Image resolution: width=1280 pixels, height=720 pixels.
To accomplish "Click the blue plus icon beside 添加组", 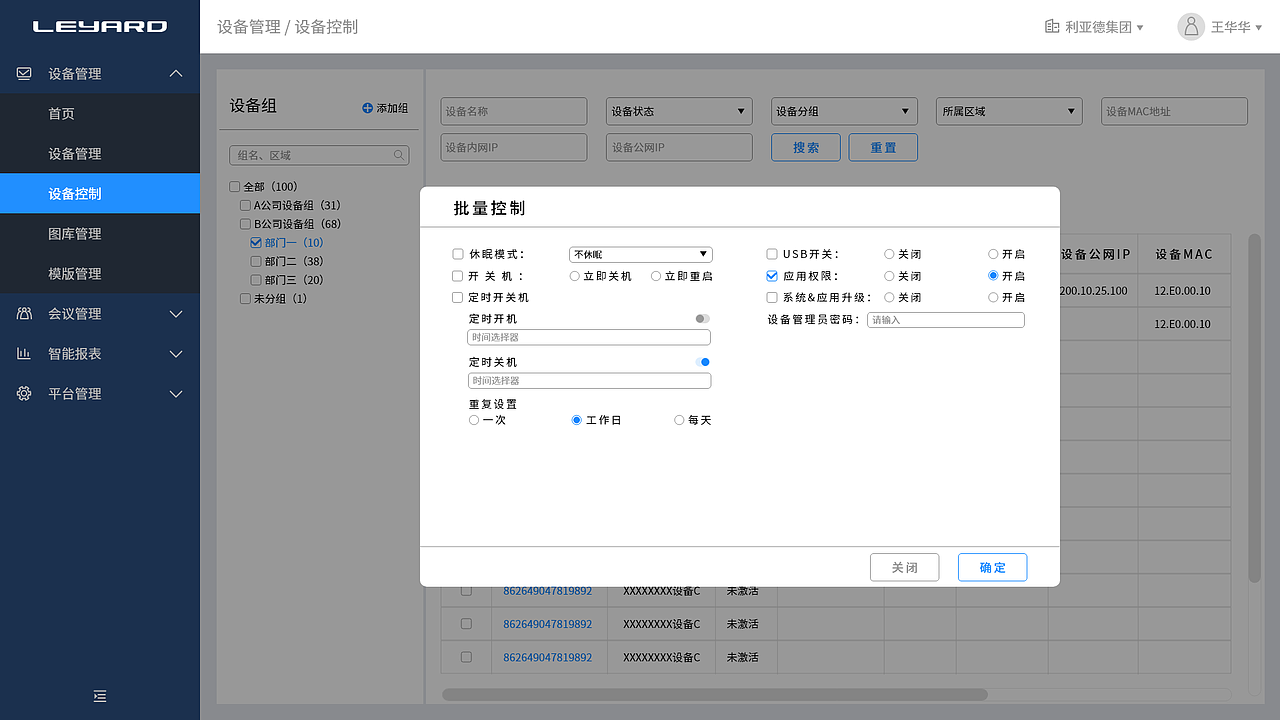I will pyautogui.click(x=366, y=108).
